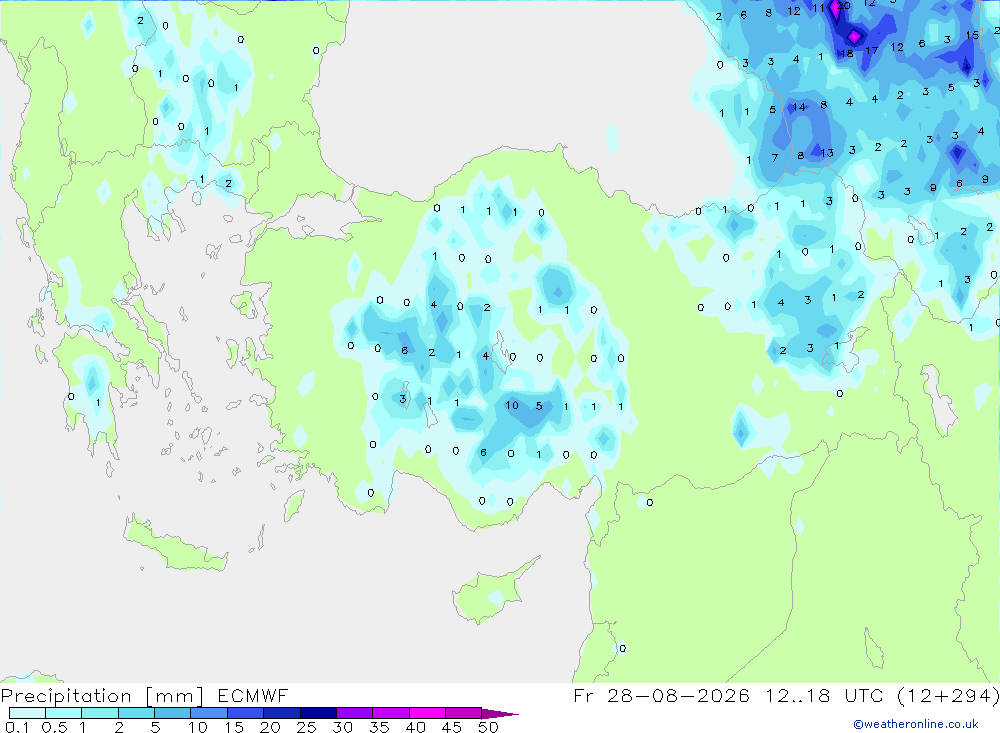Select the 40–45 mm legend color box

(x=427, y=713)
